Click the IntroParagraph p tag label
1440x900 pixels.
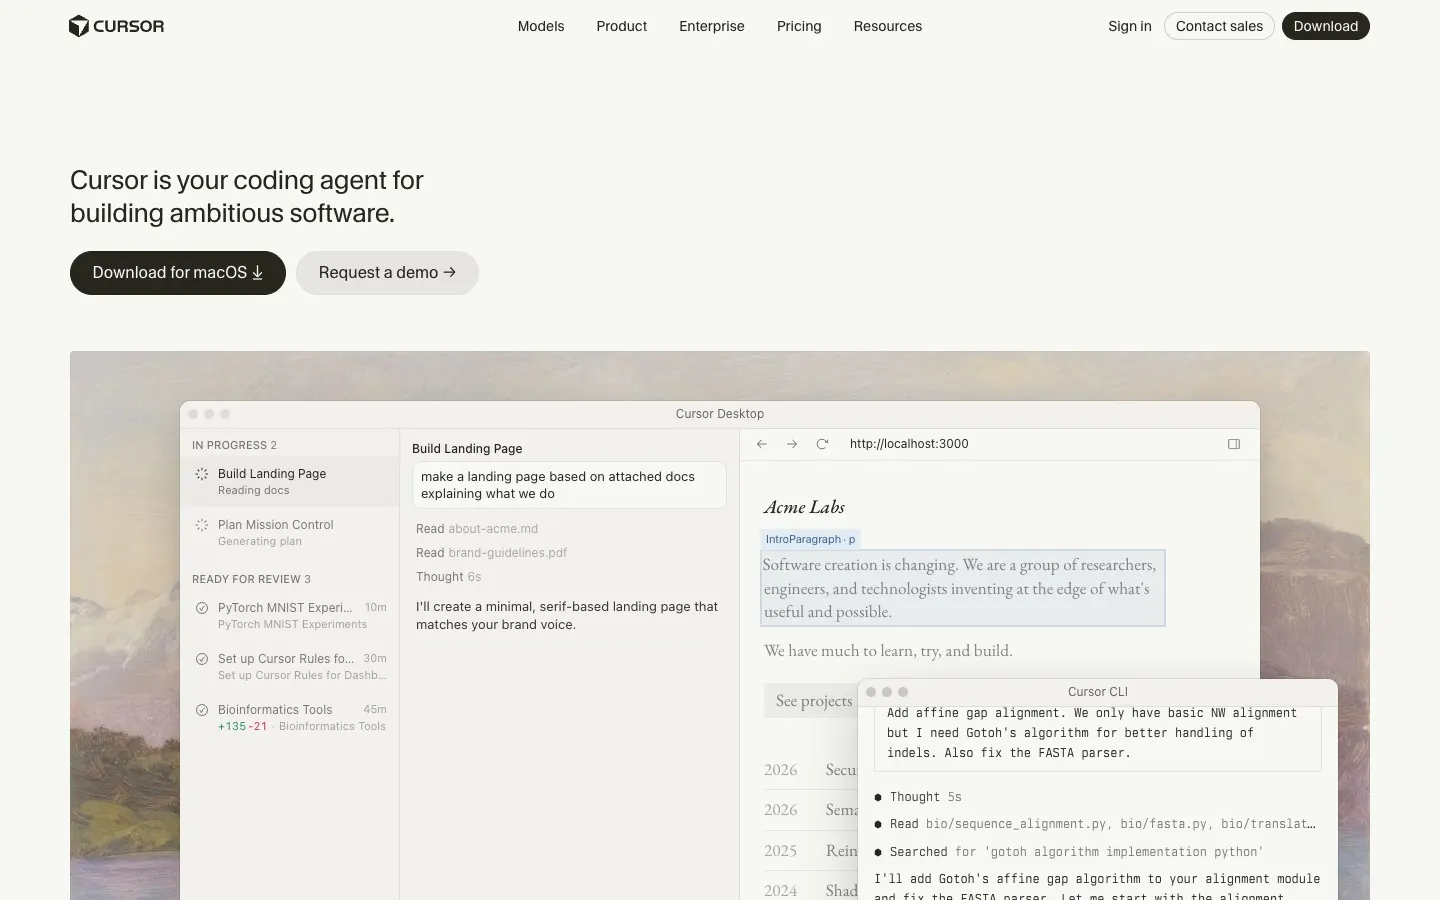[810, 539]
